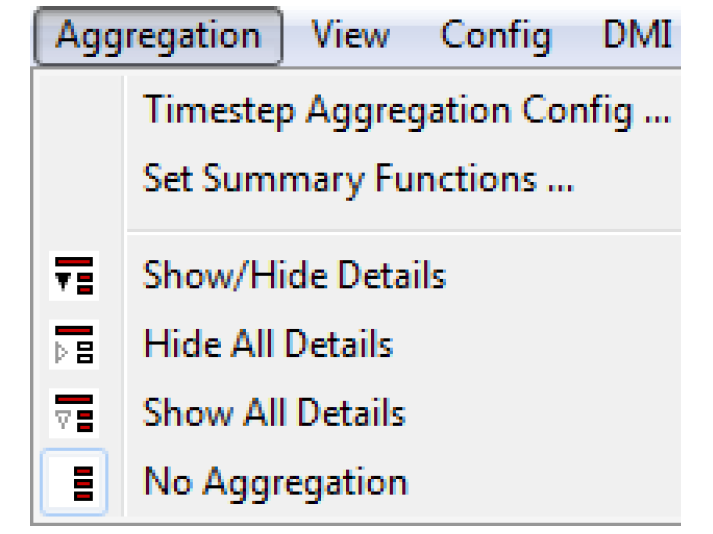Click hollow down triangle in Show All icon

coord(63,419)
